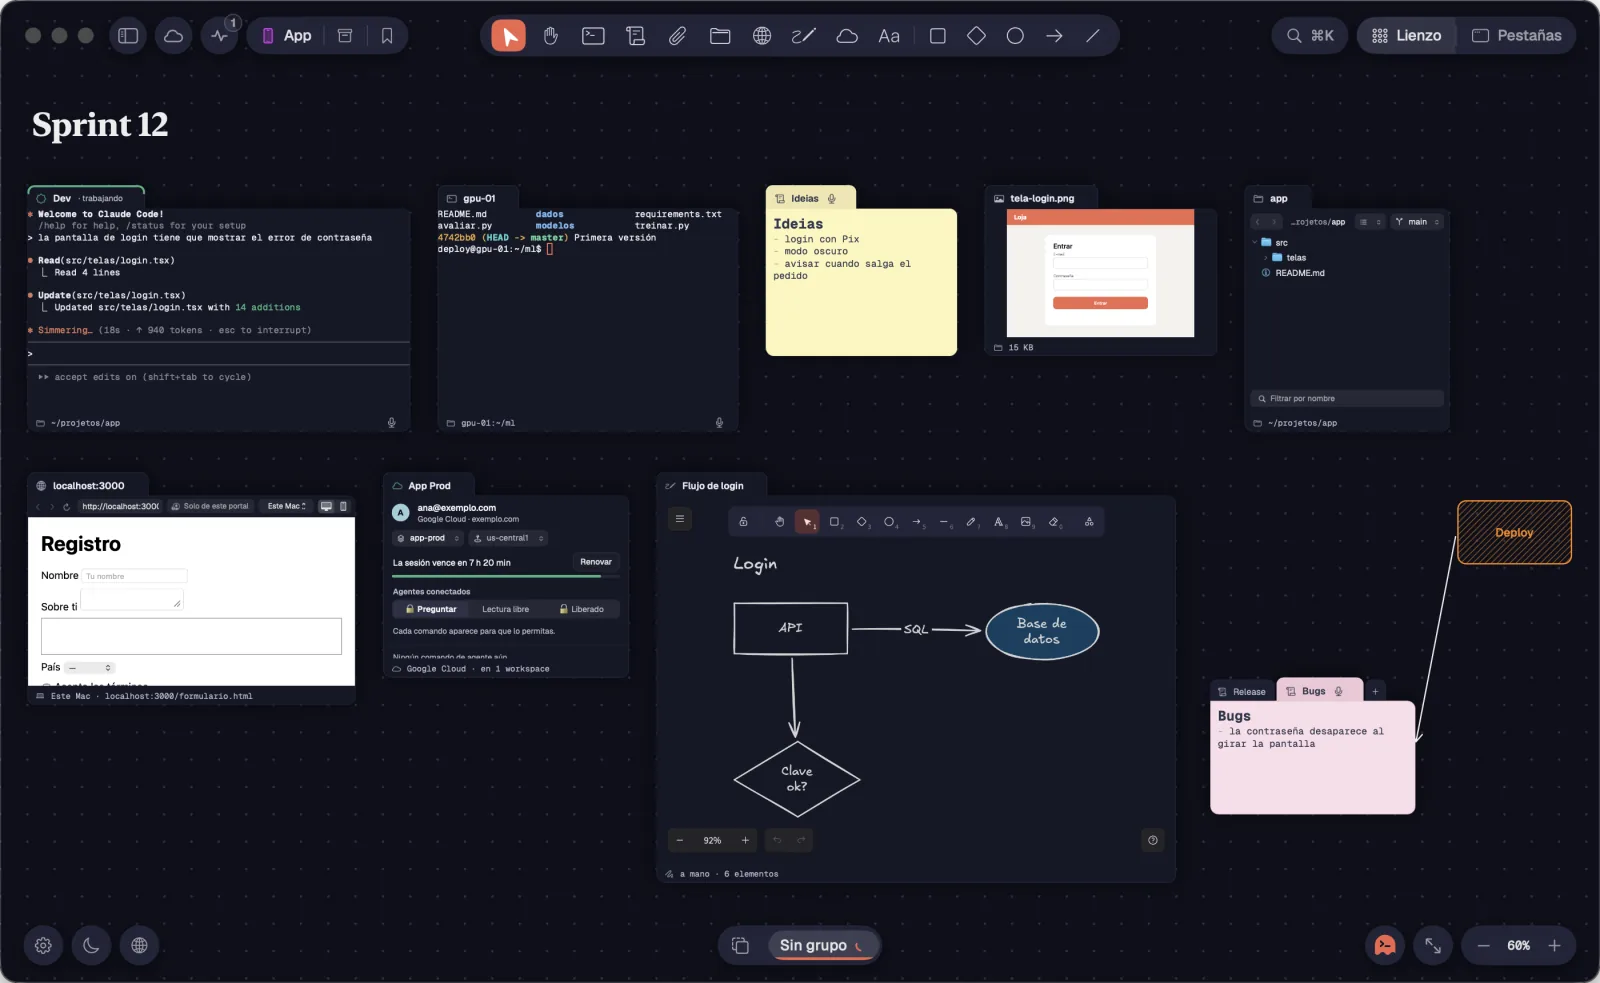This screenshot has width=1600, height=983.
Task: Open the activity pulse icon with badge
Action: click(220, 36)
